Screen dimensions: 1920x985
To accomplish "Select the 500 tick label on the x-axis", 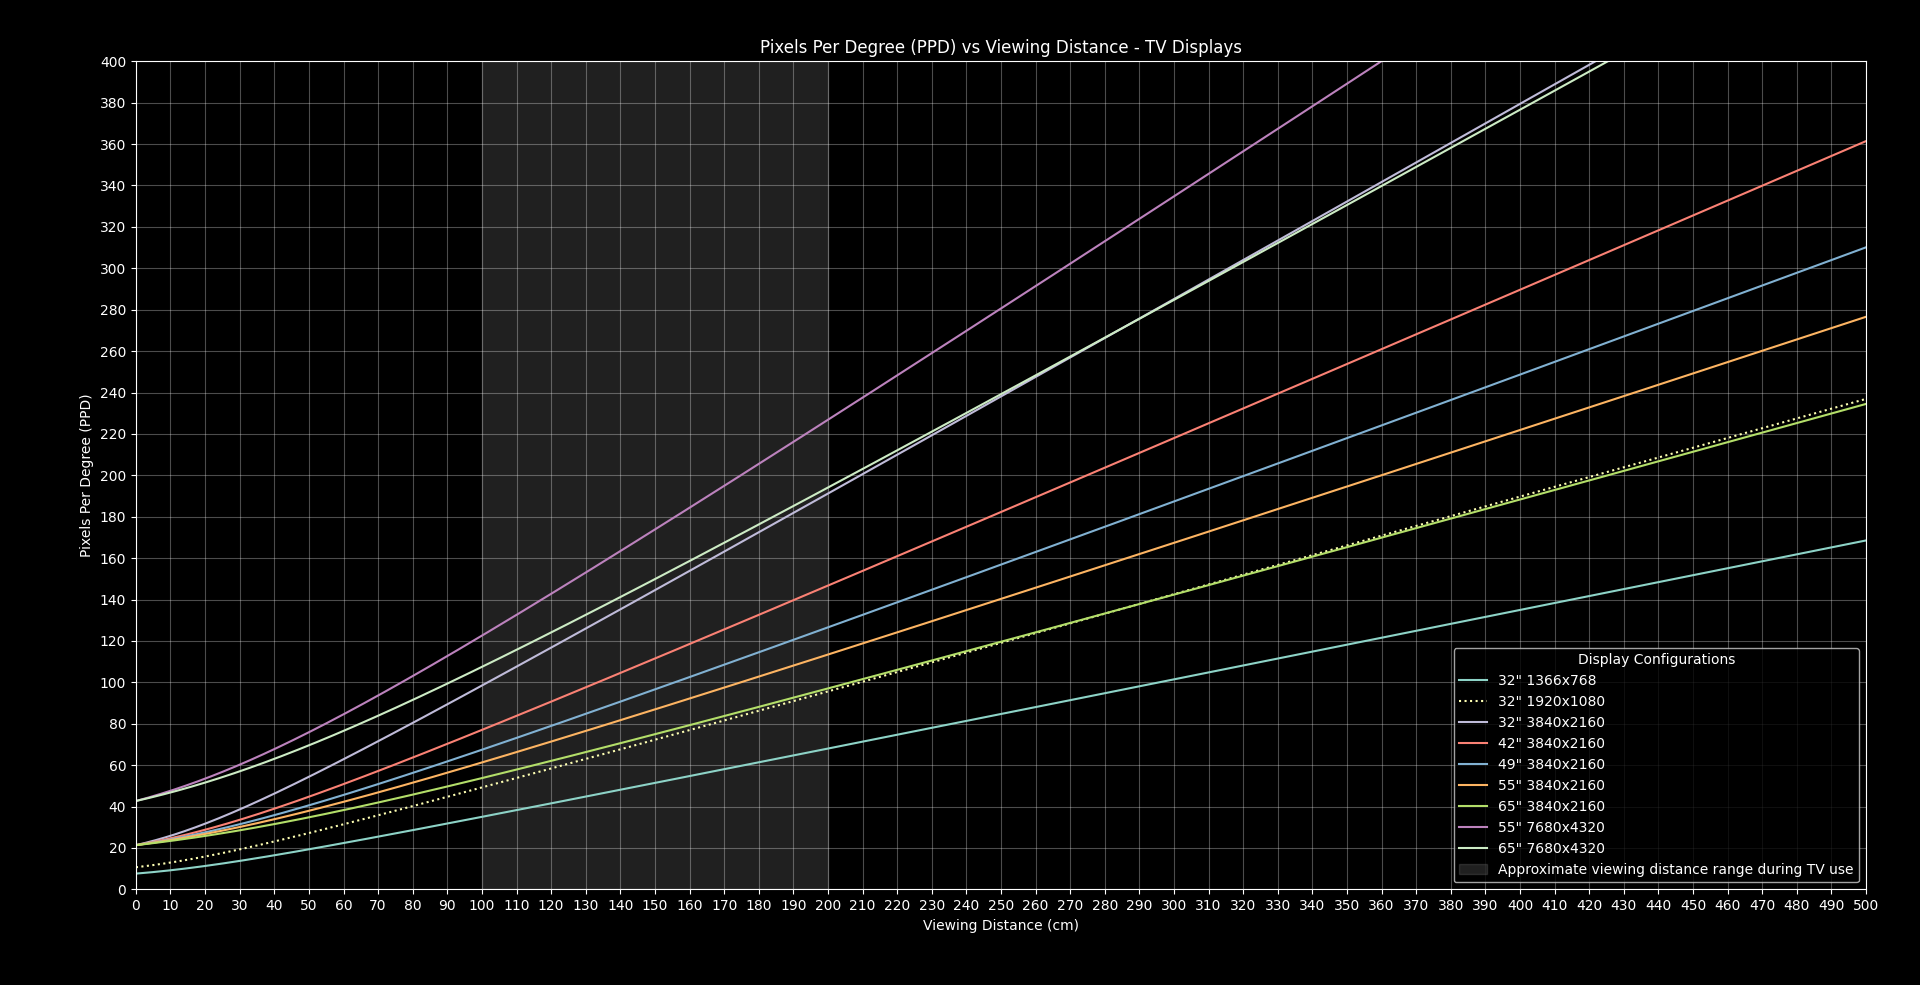I will tap(1865, 906).
